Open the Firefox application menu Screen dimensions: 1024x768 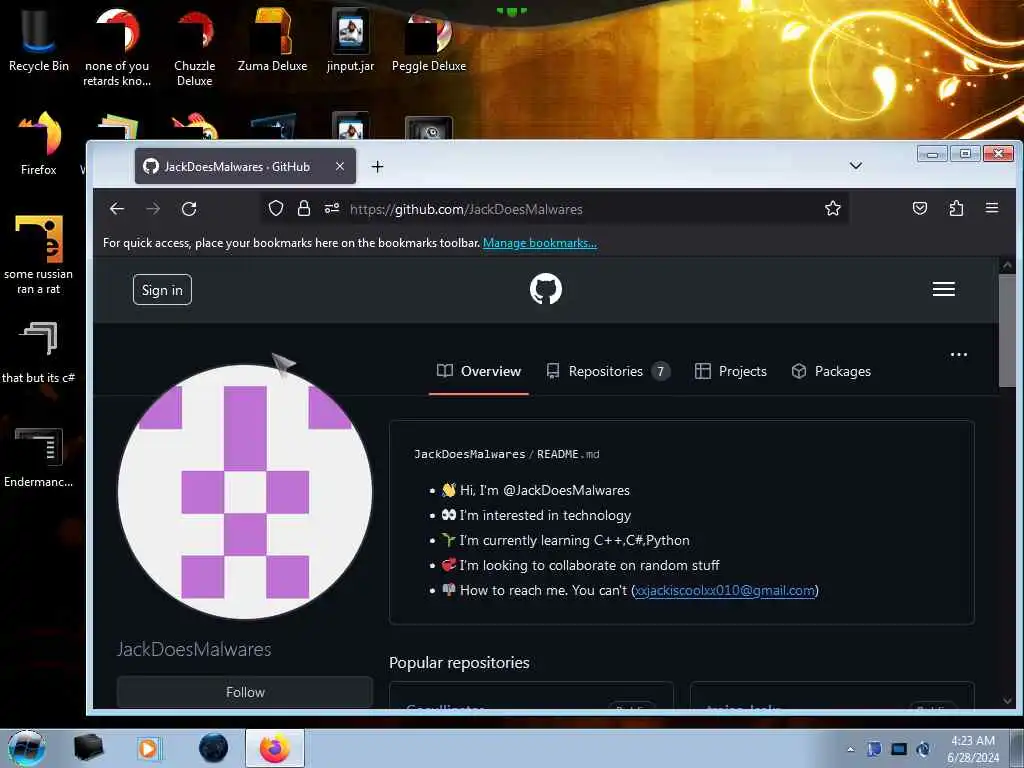[x=992, y=208]
